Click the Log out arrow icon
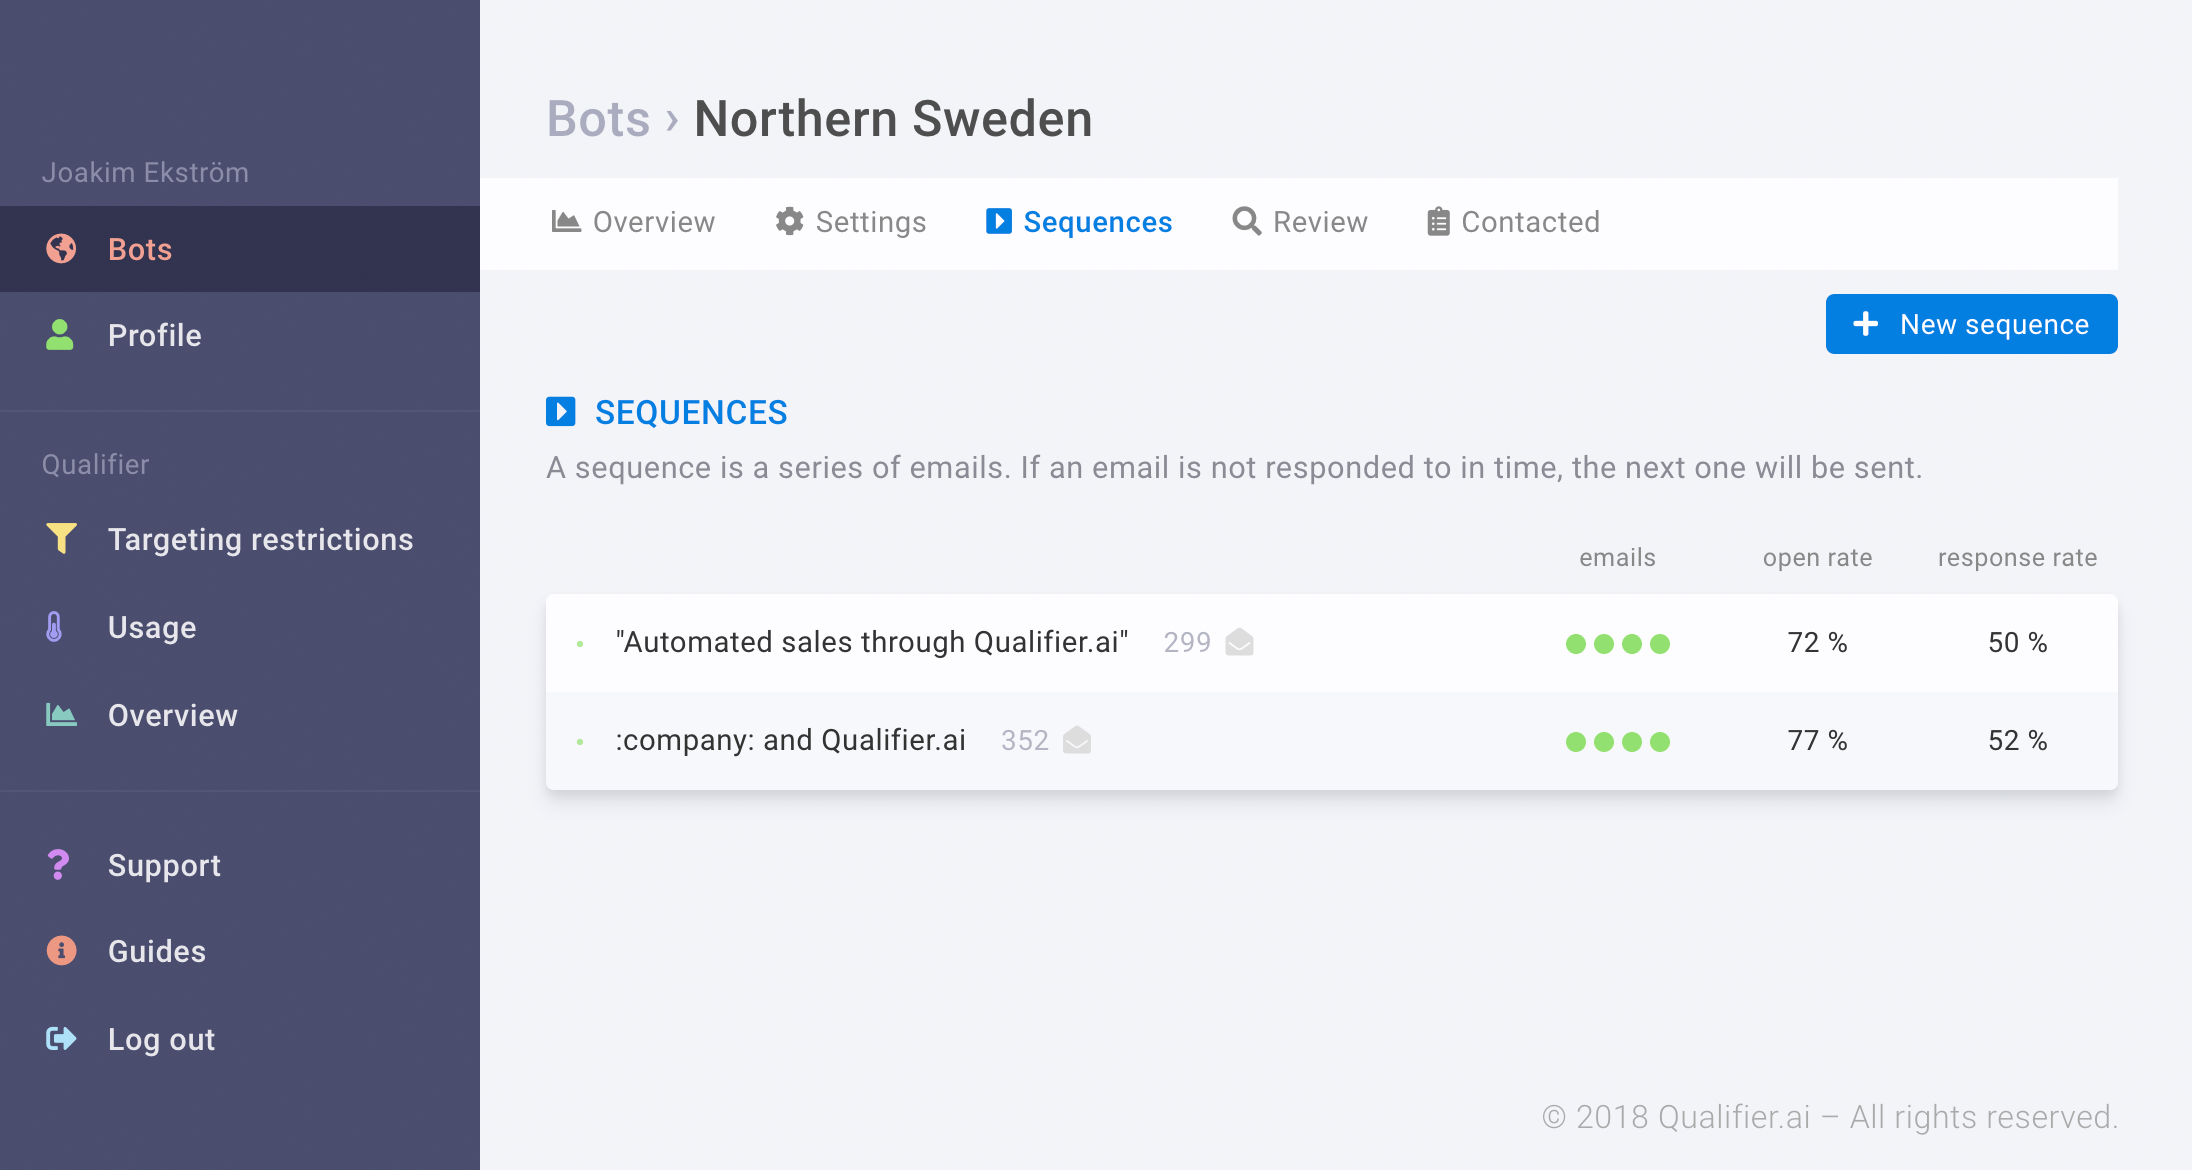 point(61,1039)
